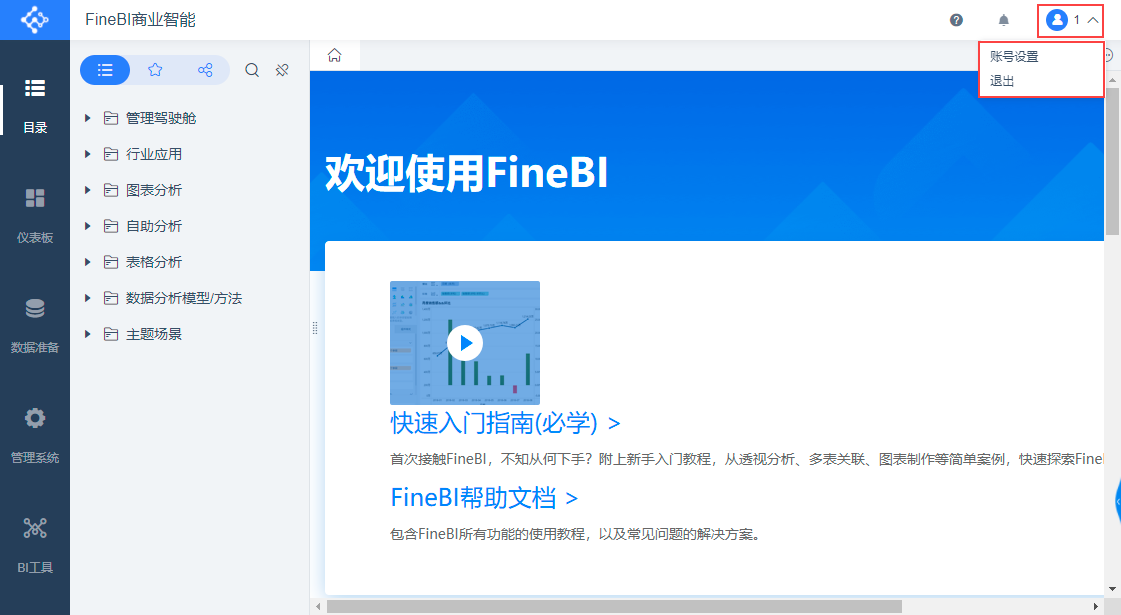
Task: Click the 管理驾驶舱 folder icon
Action: pyautogui.click(x=111, y=118)
